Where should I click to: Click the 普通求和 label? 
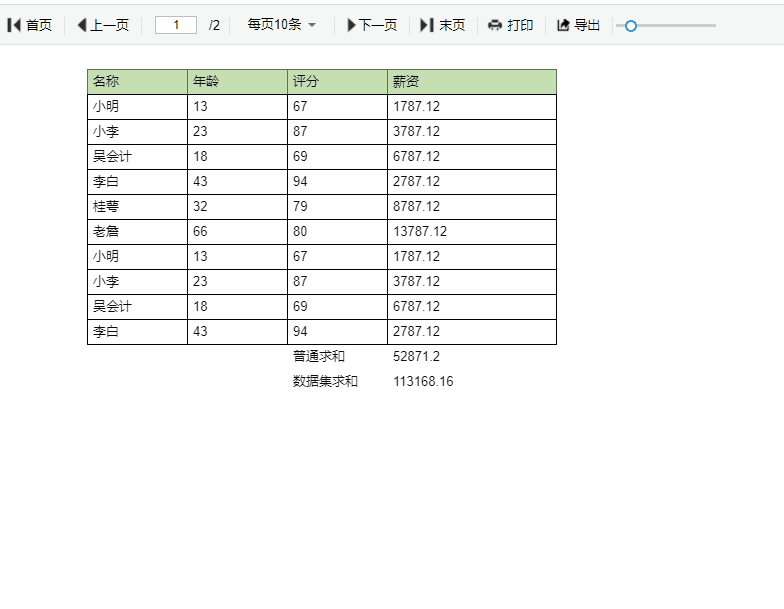[319, 356]
